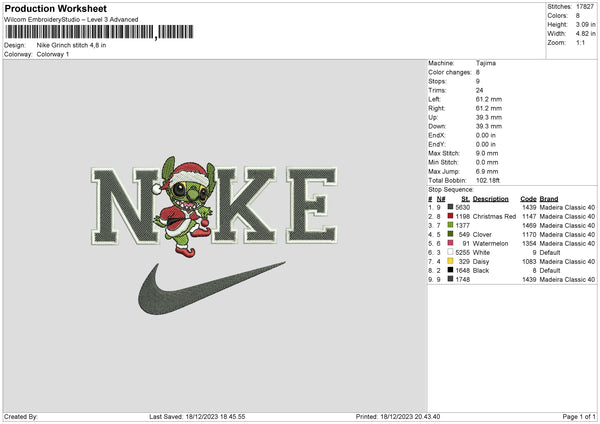Click the White color swatch in row 6

(x=450, y=252)
